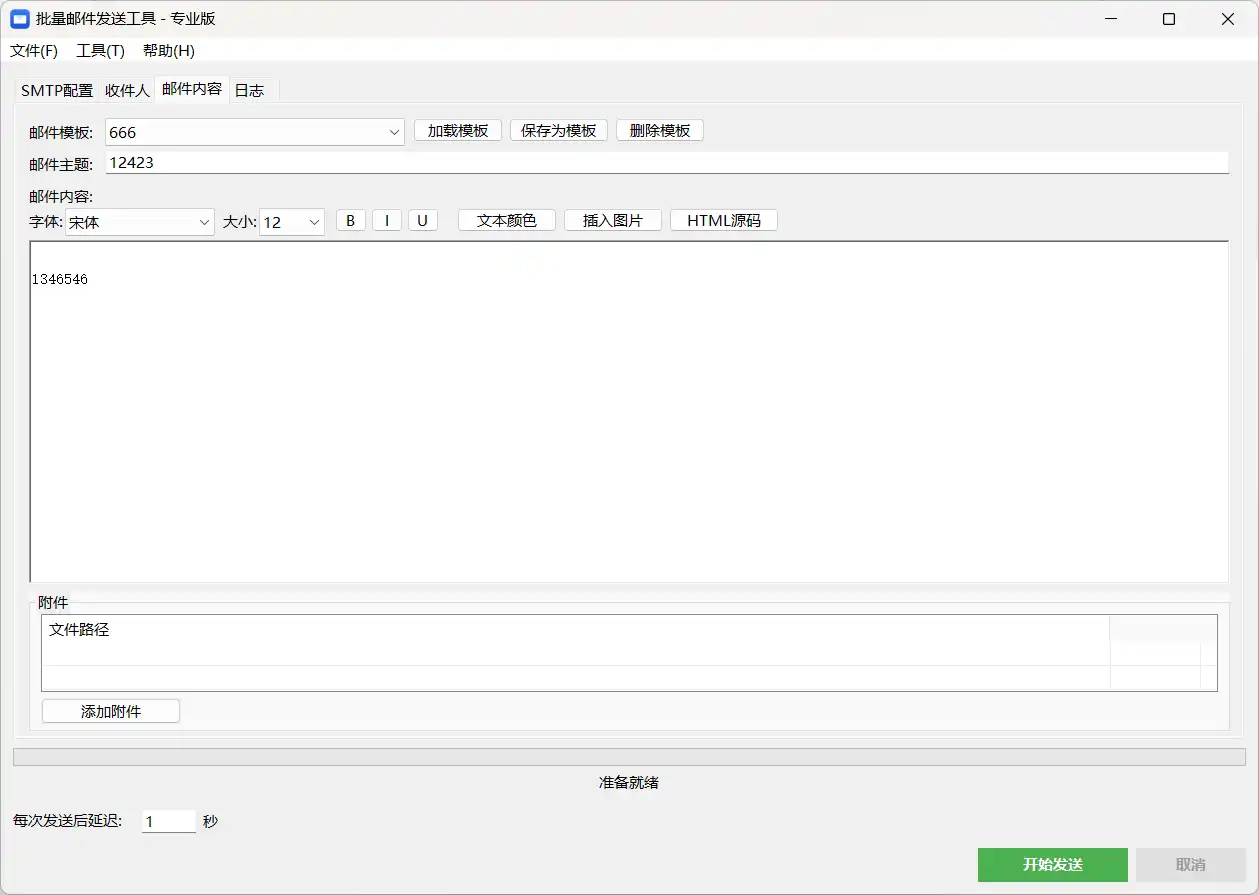
Task: Click the HTML源码 button
Action: 724,220
